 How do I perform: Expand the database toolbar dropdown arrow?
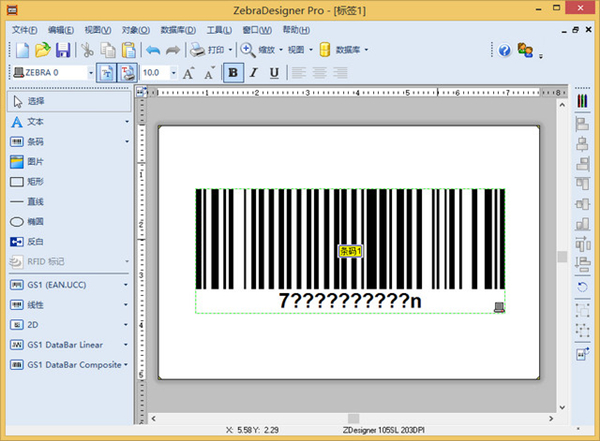[x=366, y=50]
